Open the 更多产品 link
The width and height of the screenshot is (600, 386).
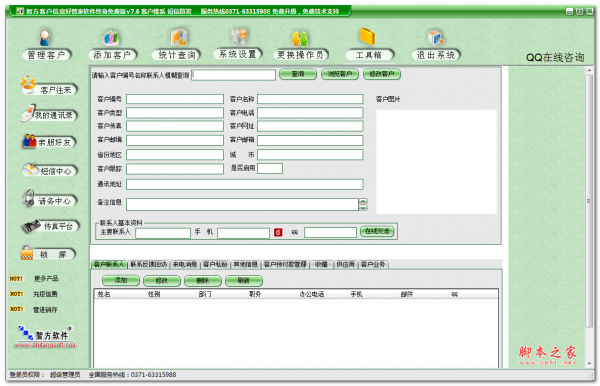[x=46, y=279]
